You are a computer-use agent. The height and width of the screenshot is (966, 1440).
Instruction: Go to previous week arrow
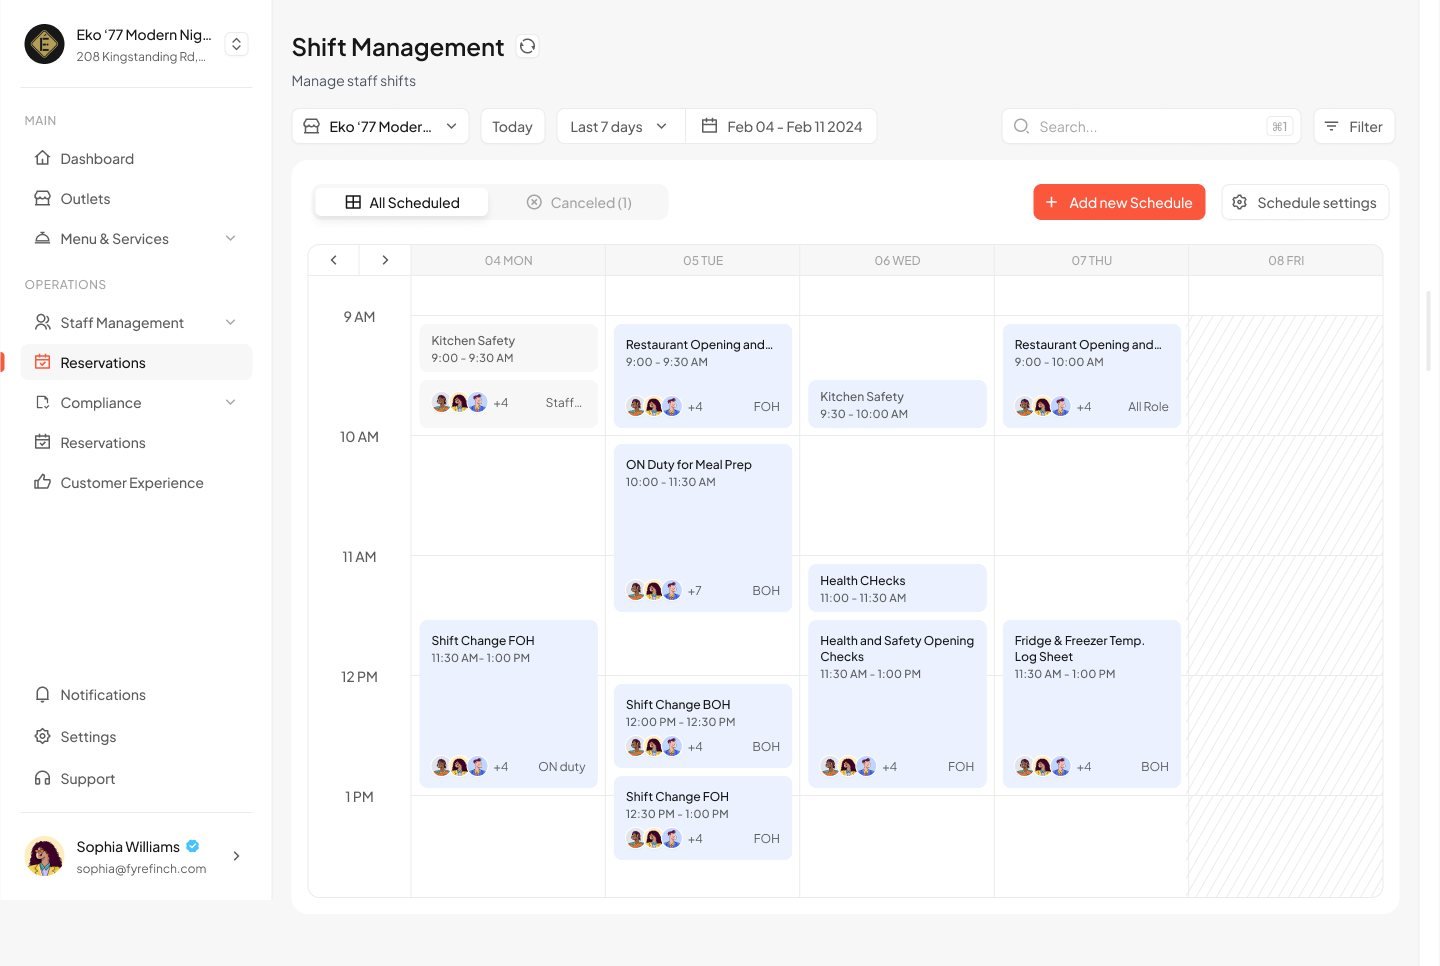click(x=334, y=260)
